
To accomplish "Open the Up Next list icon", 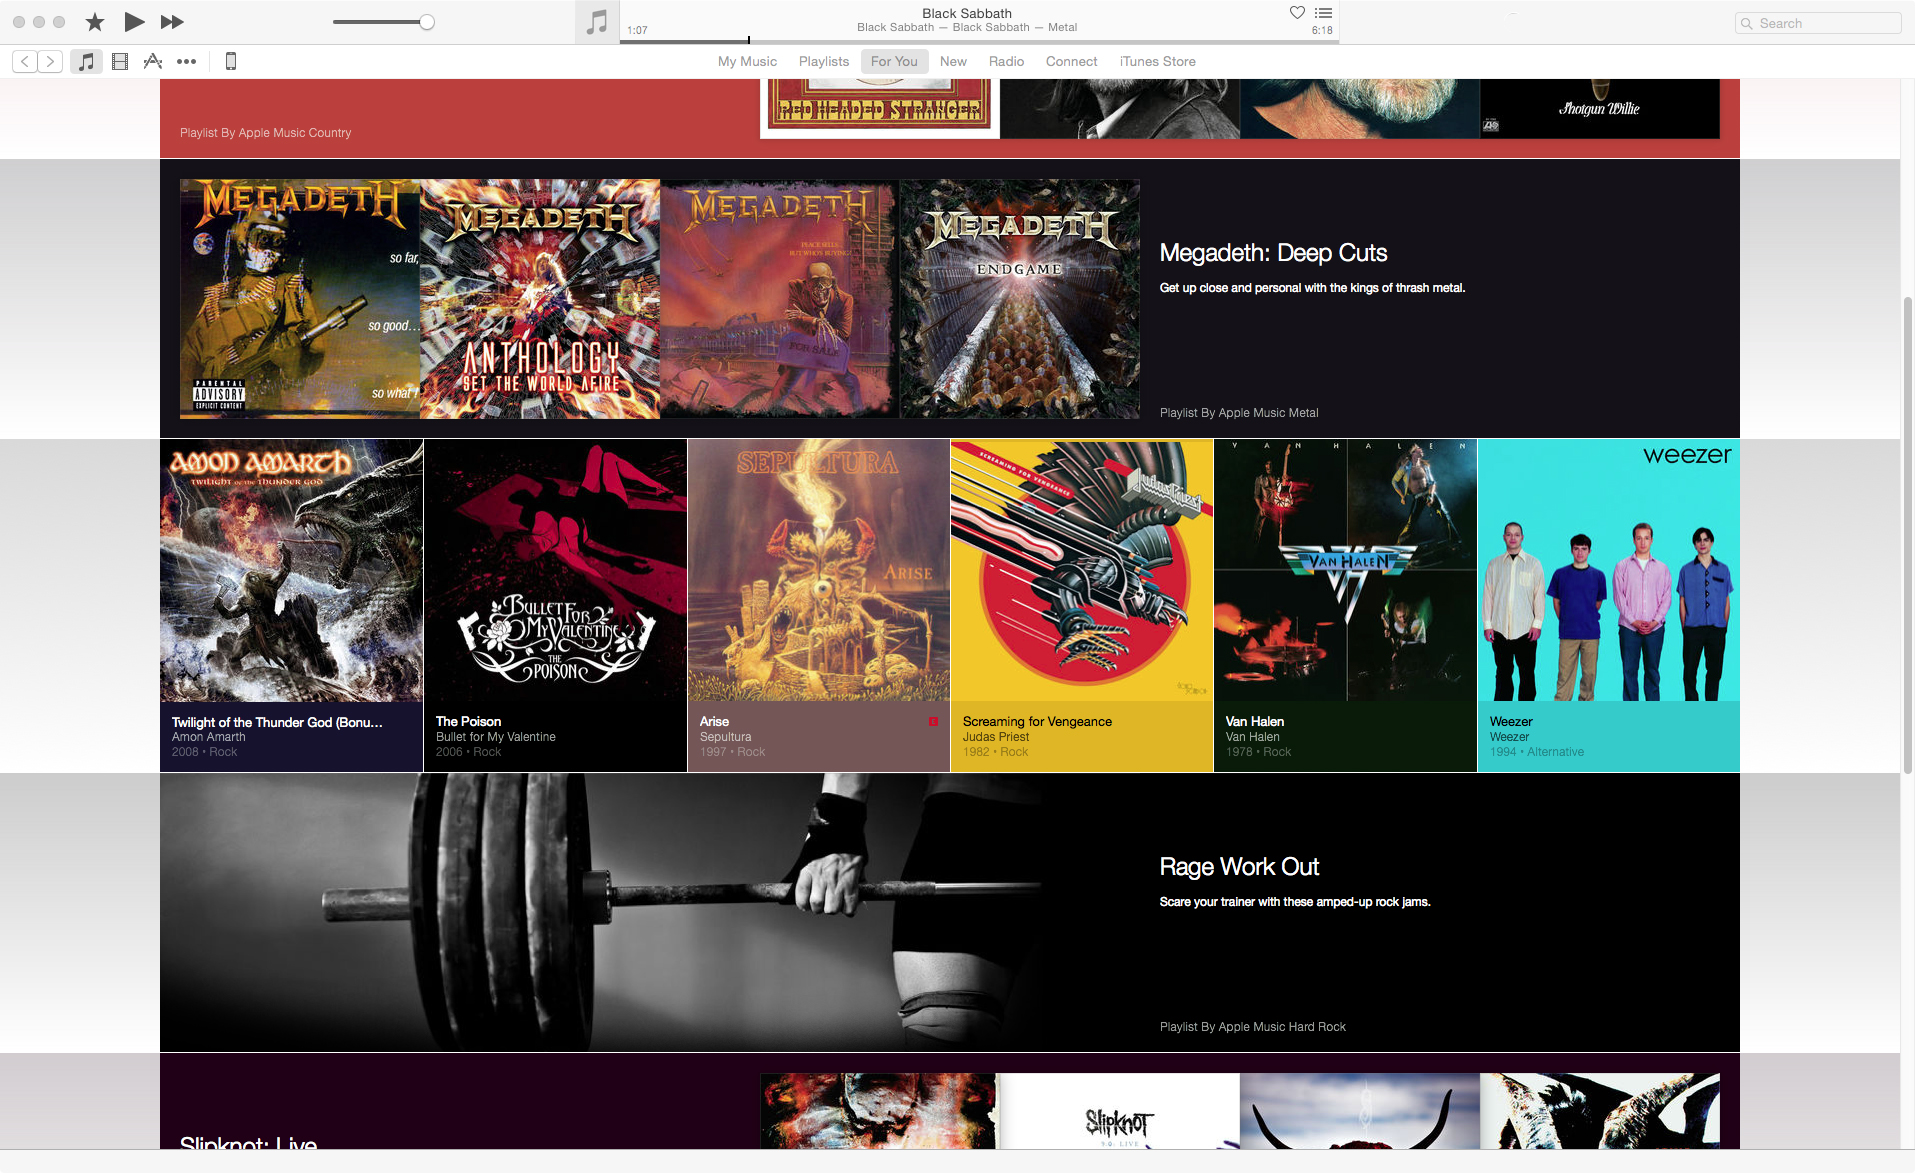I will pos(1323,13).
